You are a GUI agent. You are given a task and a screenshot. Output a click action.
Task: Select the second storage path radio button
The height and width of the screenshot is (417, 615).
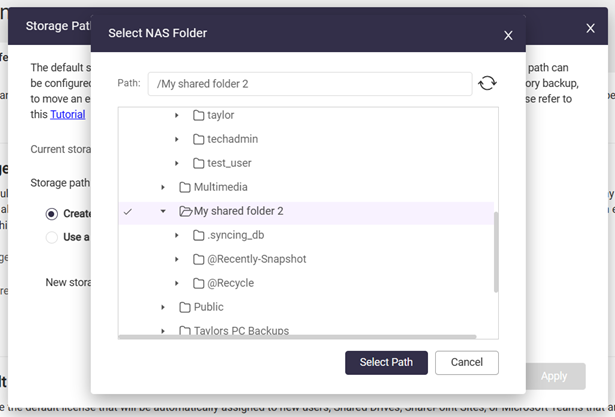[x=52, y=237]
